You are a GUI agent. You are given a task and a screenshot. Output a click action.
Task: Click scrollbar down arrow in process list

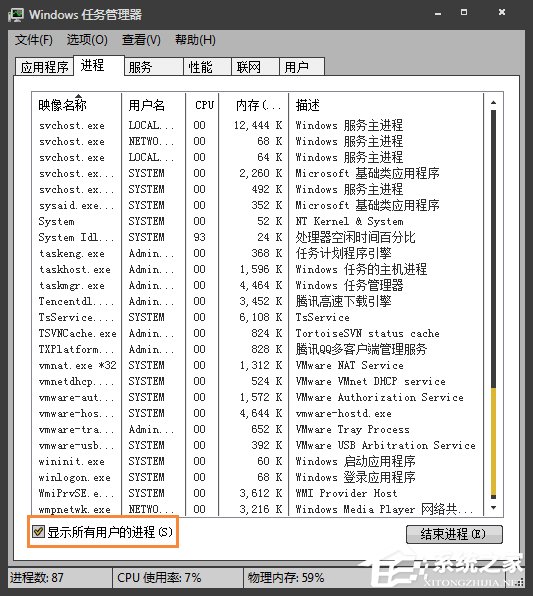pos(493,507)
